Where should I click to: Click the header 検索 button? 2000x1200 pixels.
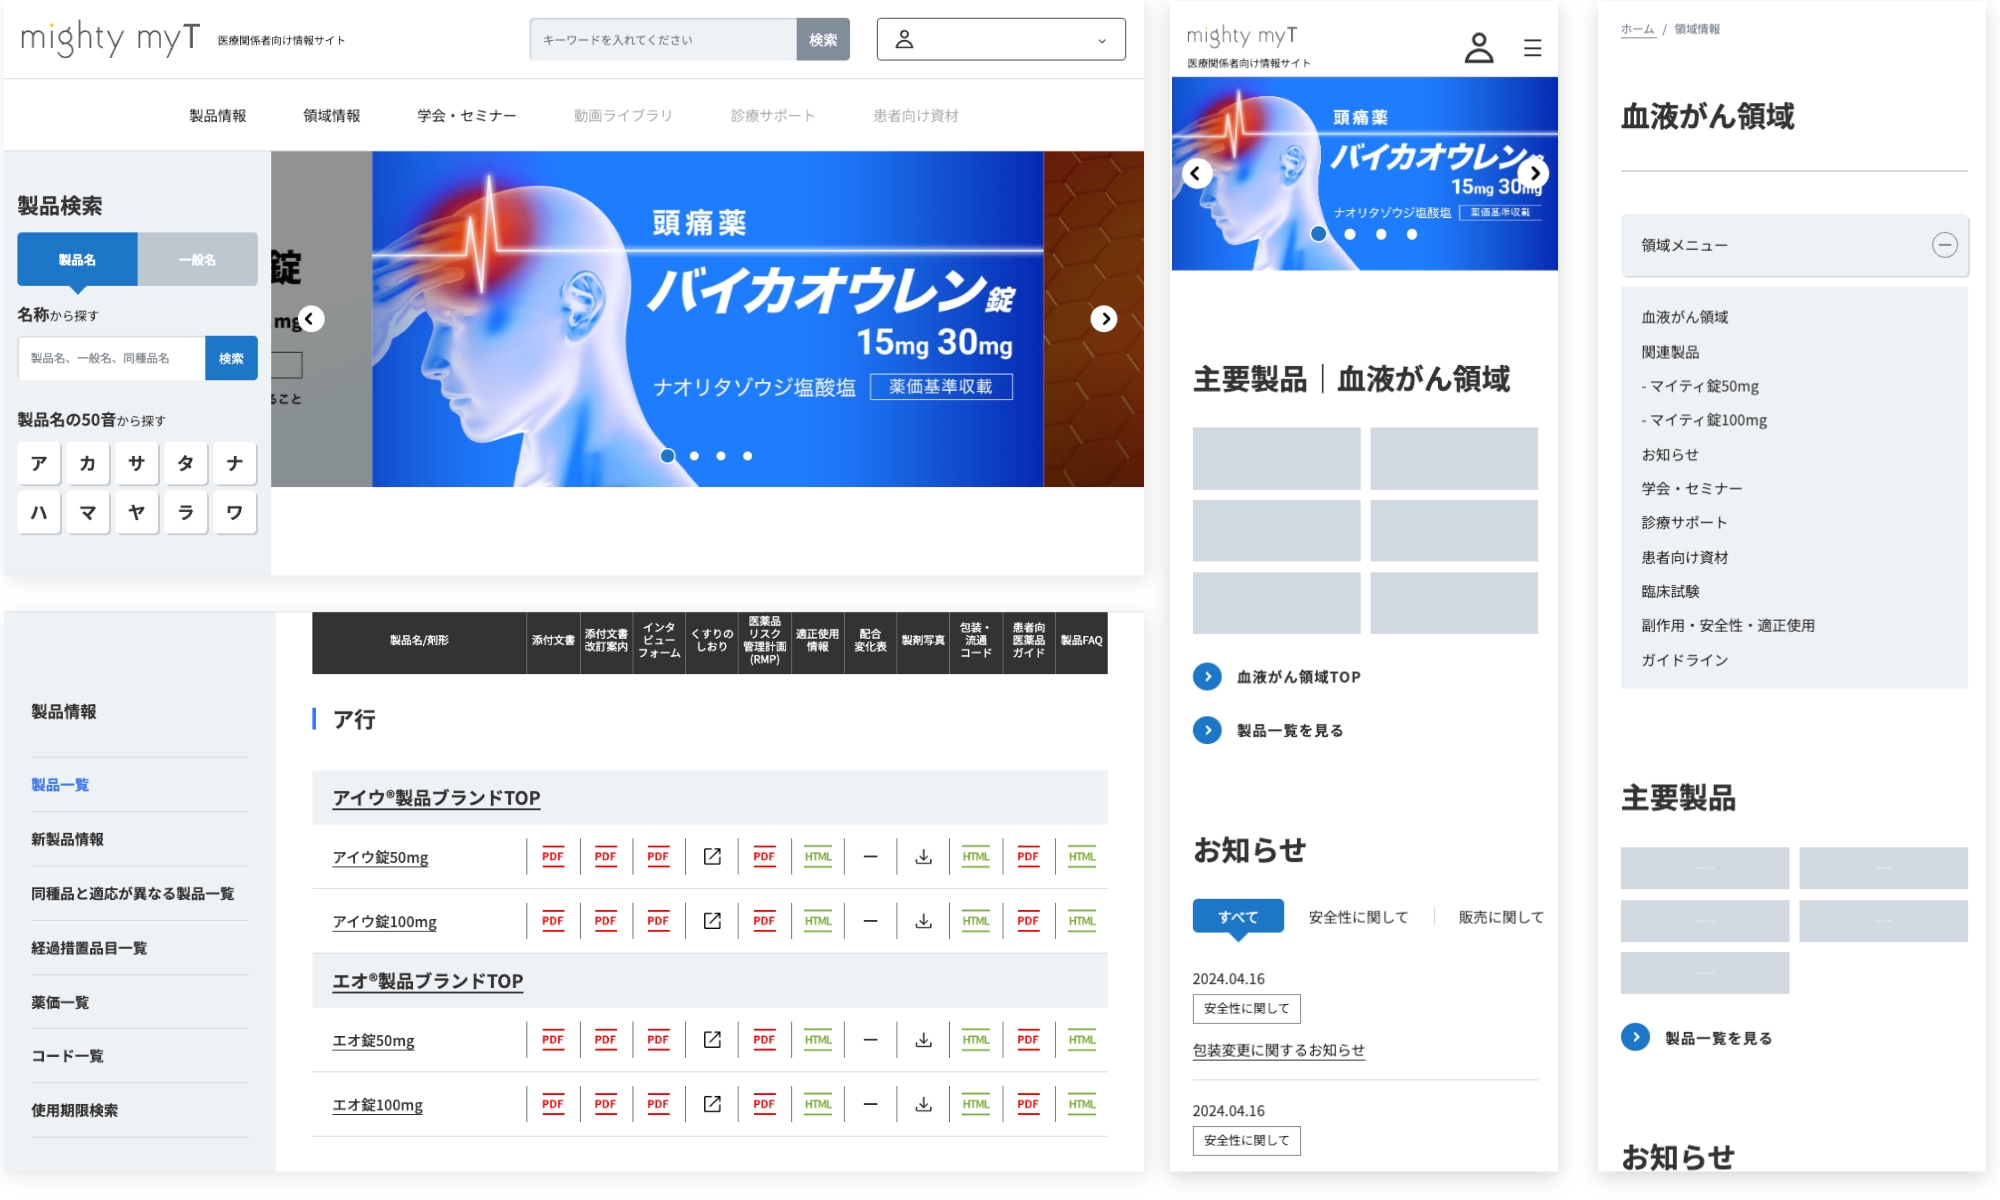pyautogui.click(x=823, y=39)
